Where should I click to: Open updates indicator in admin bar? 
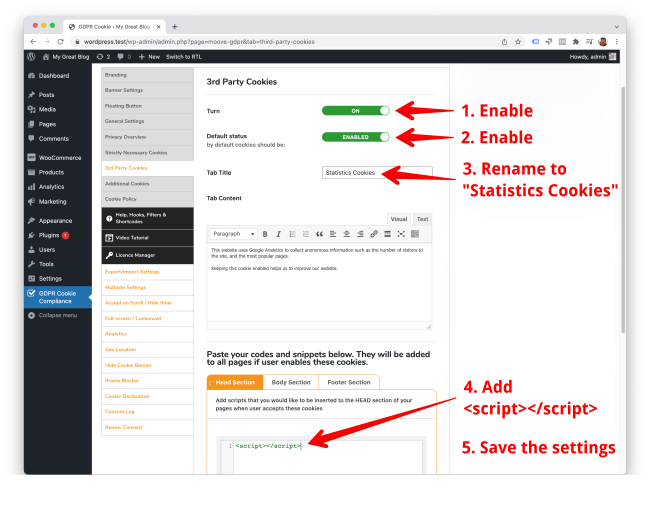(103, 57)
